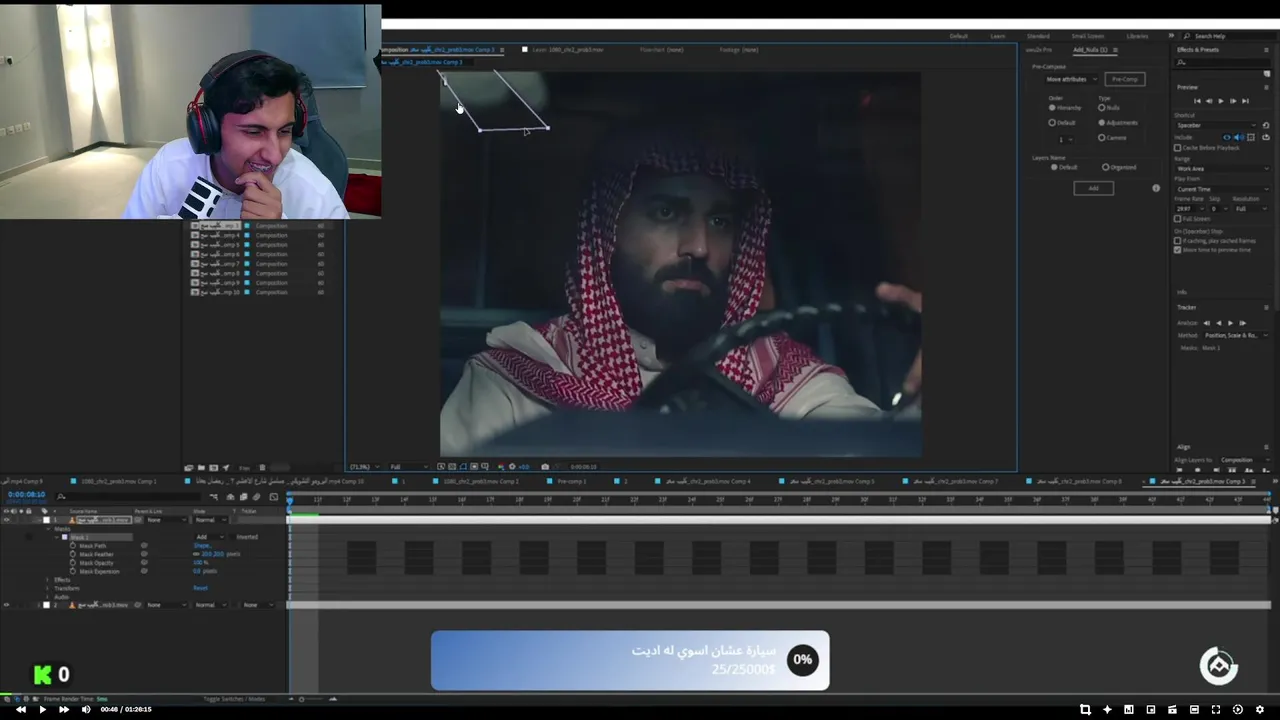Toggle include overlays icon in Preview
The height and width of the screenshot is (720, 1280).
tap(1251, 137)
